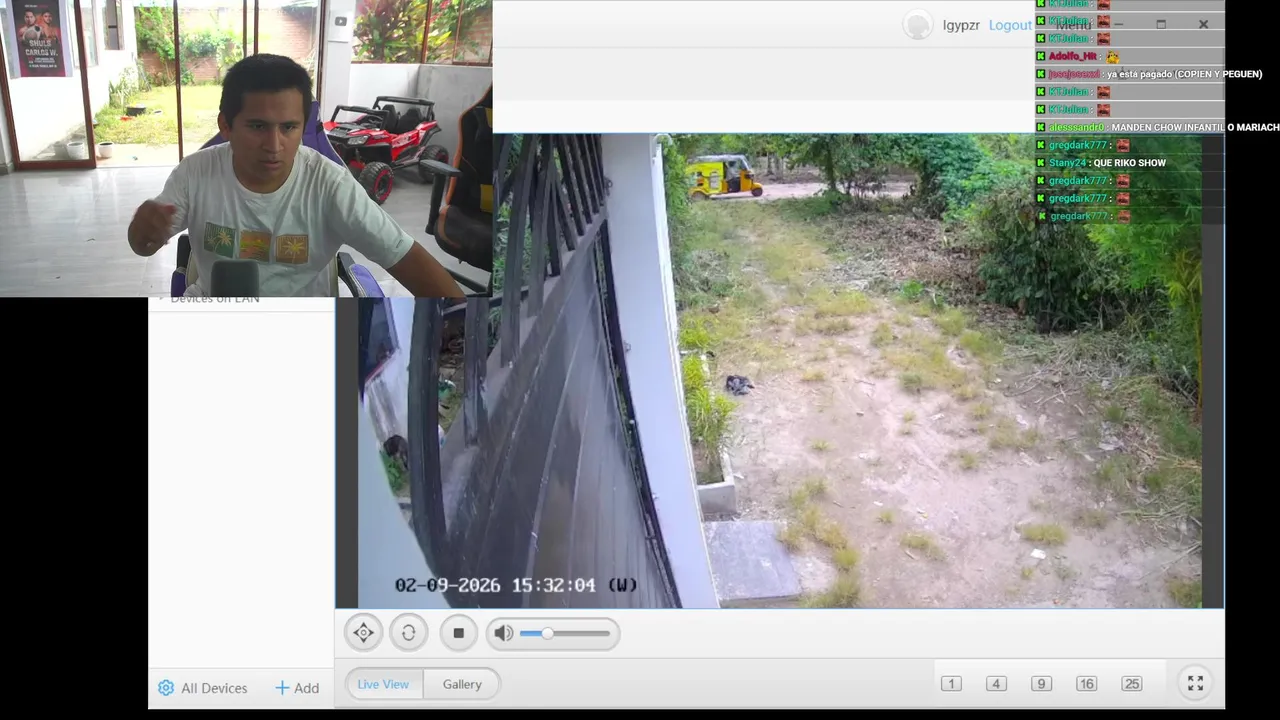Click the Adolfo_HR chat username

[x=1073, y=56]
